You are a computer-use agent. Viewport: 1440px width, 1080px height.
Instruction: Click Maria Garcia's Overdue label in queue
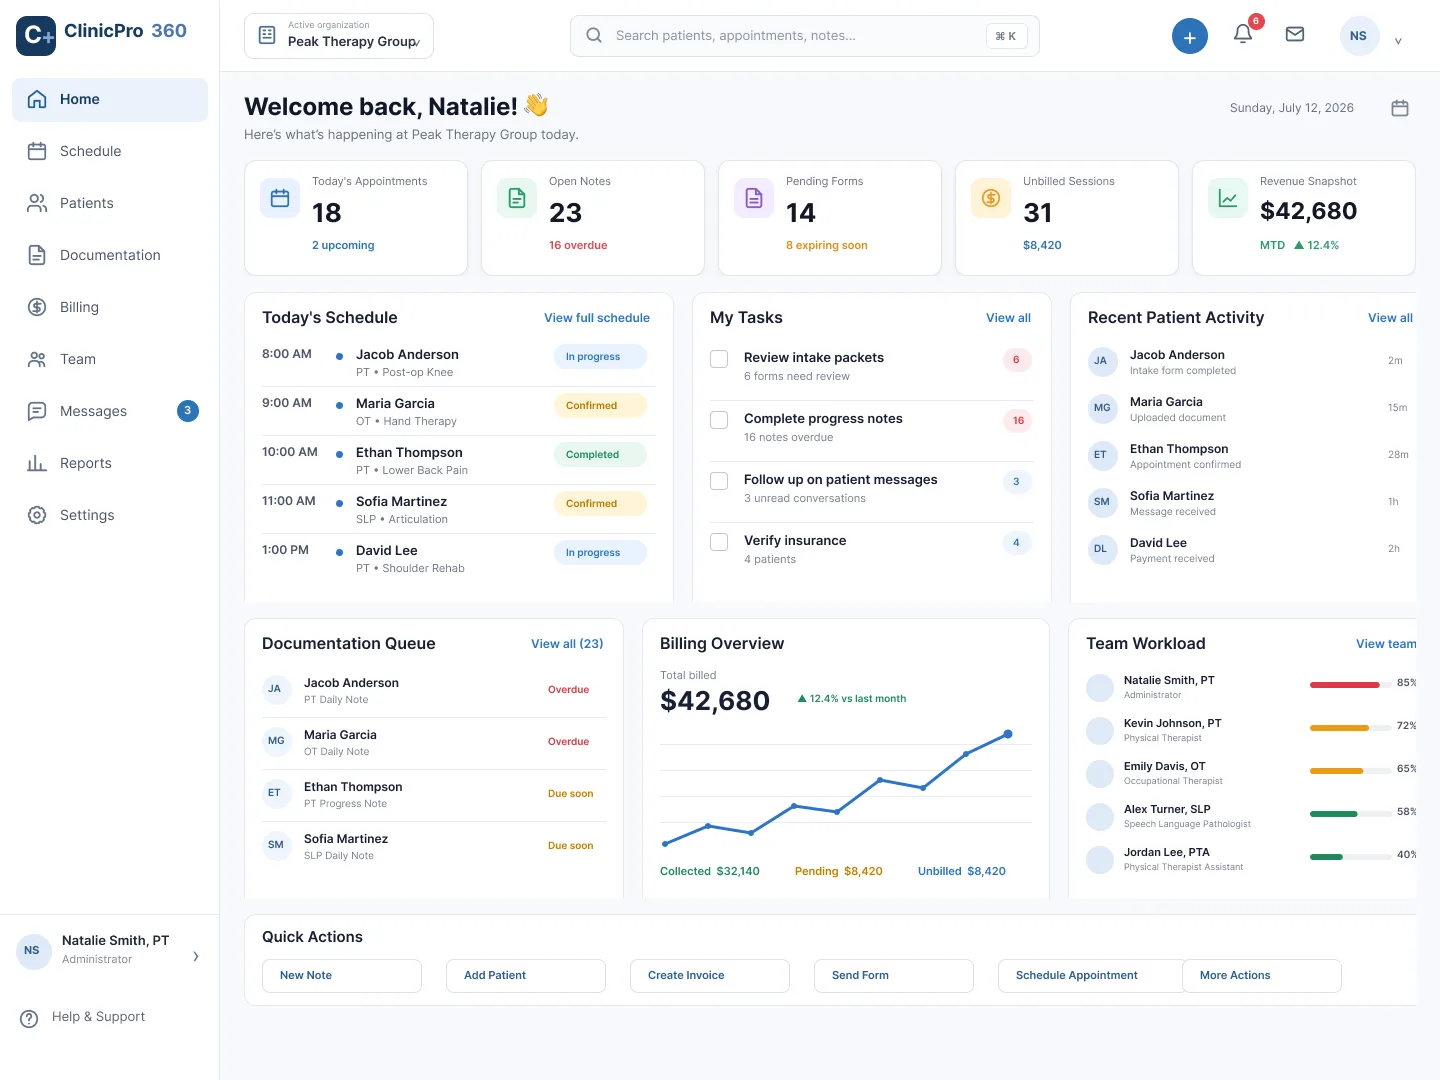pyautogui.click(x=568, y=742)
